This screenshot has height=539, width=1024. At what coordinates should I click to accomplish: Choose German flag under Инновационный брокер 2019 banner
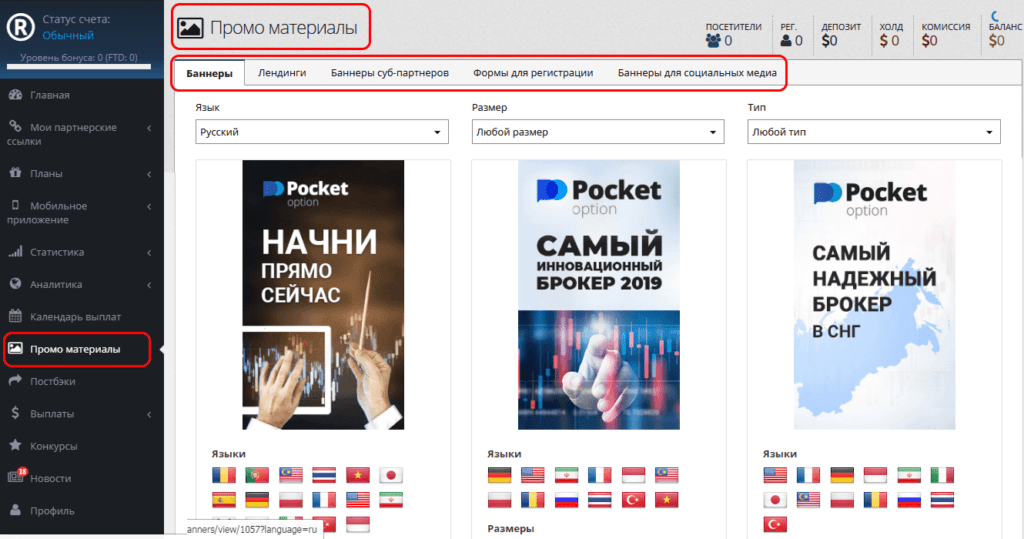click(500, 475)
